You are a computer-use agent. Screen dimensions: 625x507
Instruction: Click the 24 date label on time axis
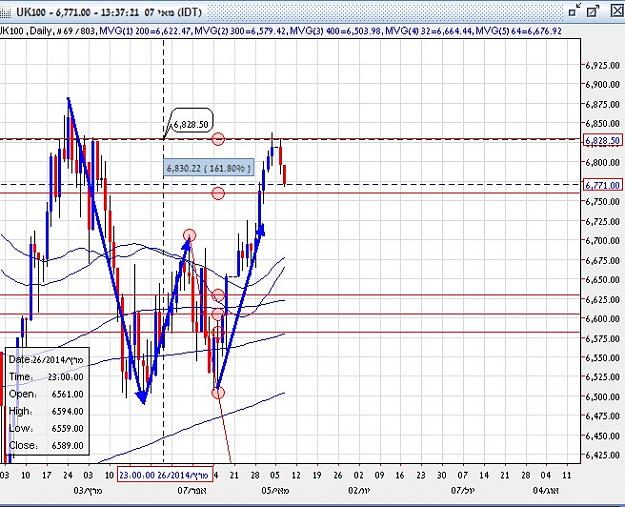[68, 475]
